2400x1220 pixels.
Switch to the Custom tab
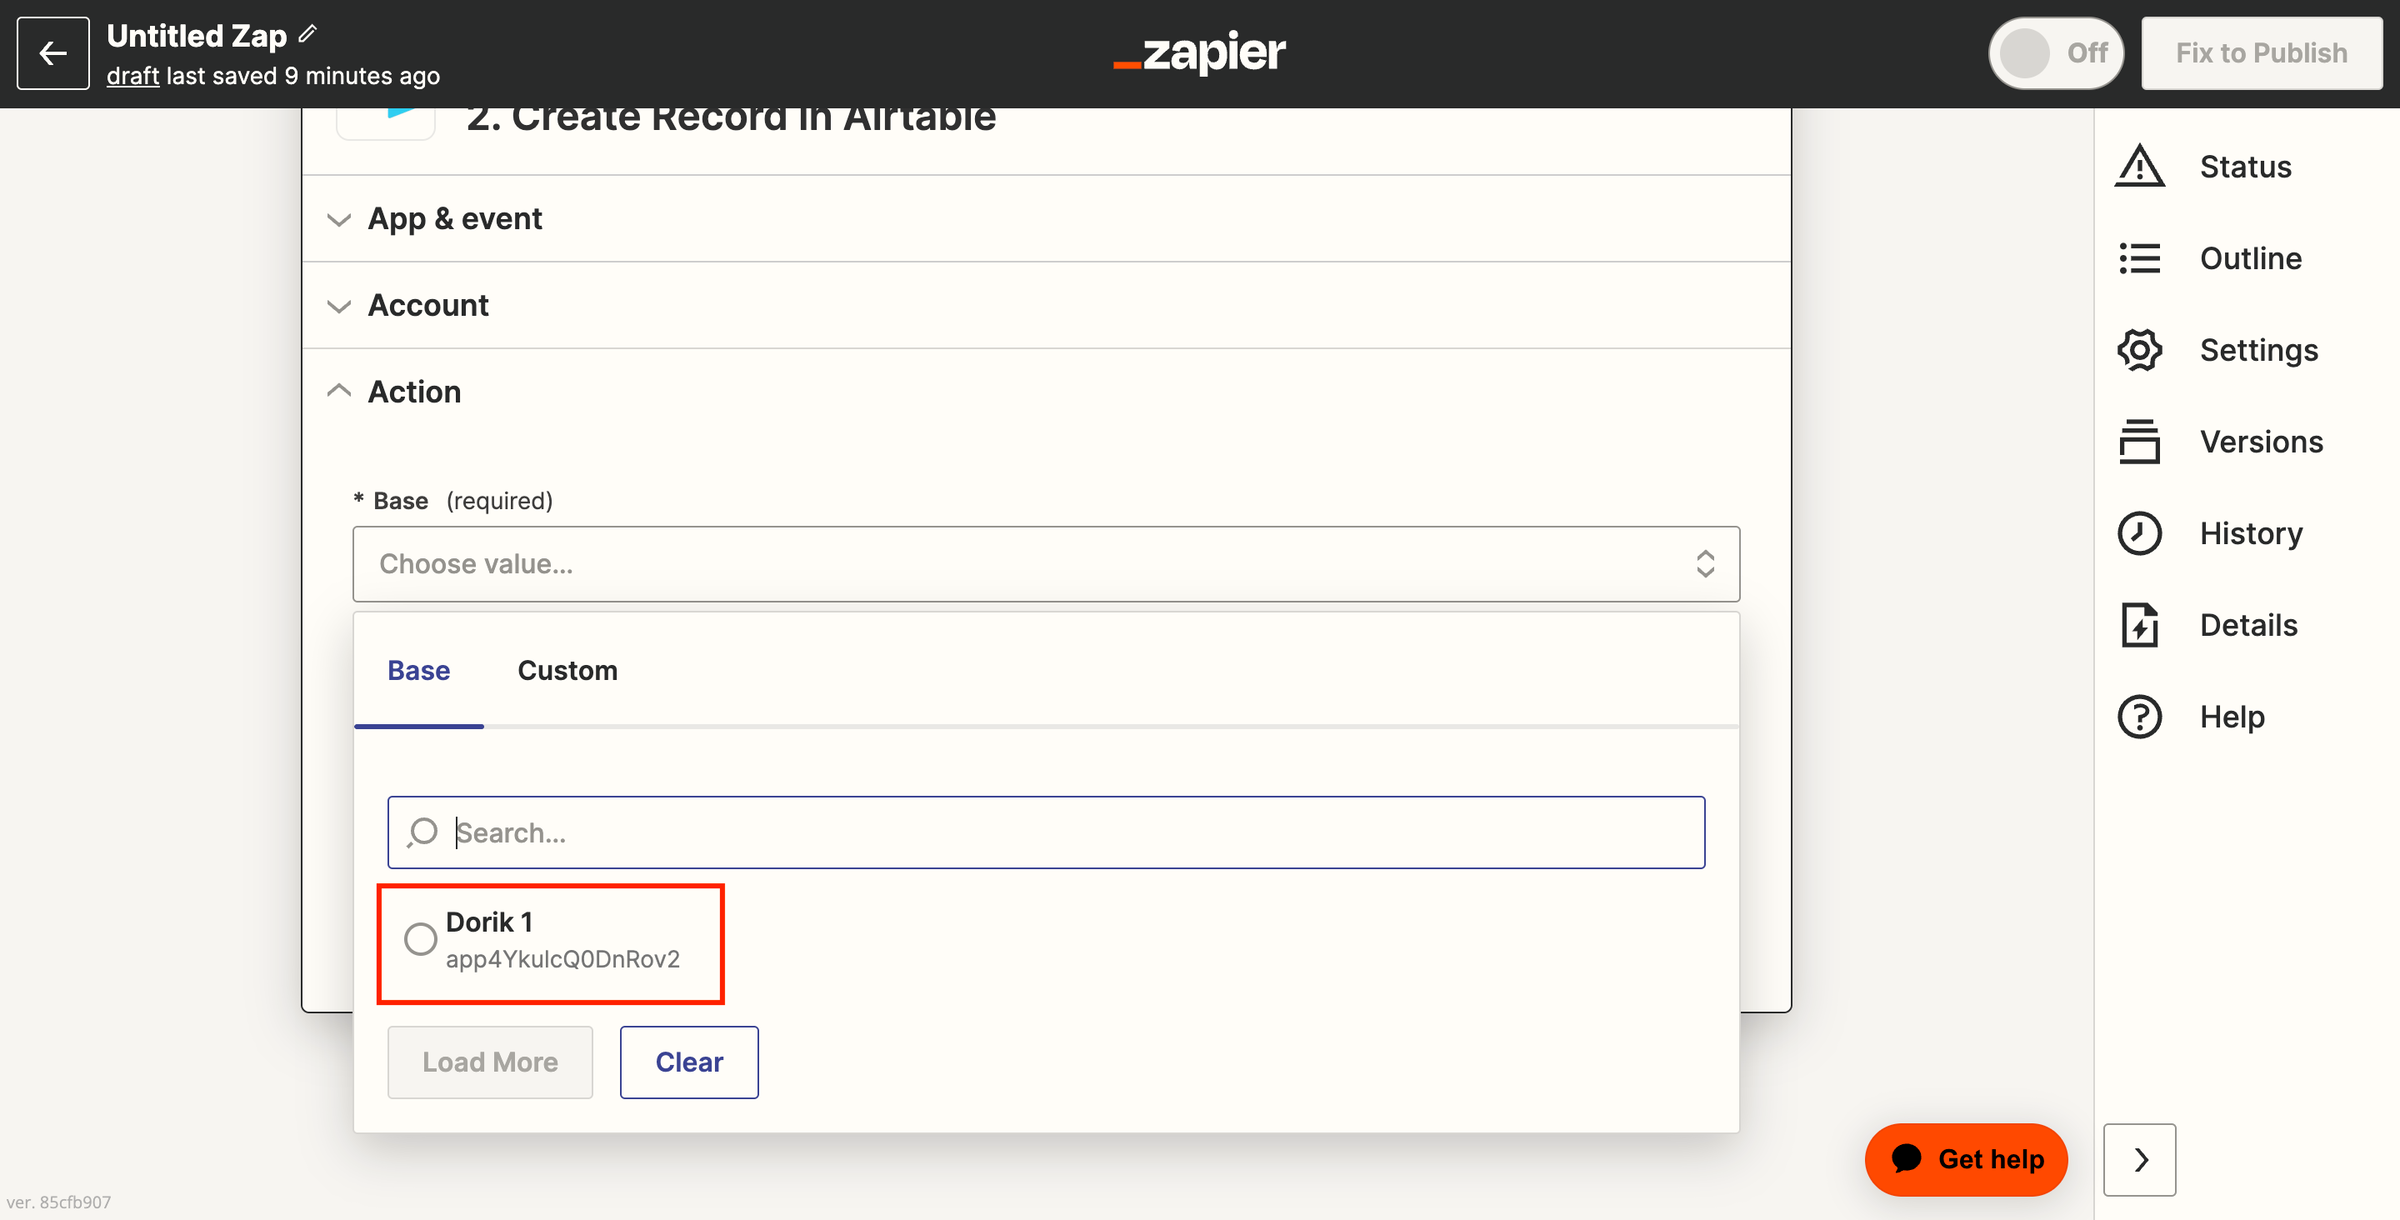[568, 669]
